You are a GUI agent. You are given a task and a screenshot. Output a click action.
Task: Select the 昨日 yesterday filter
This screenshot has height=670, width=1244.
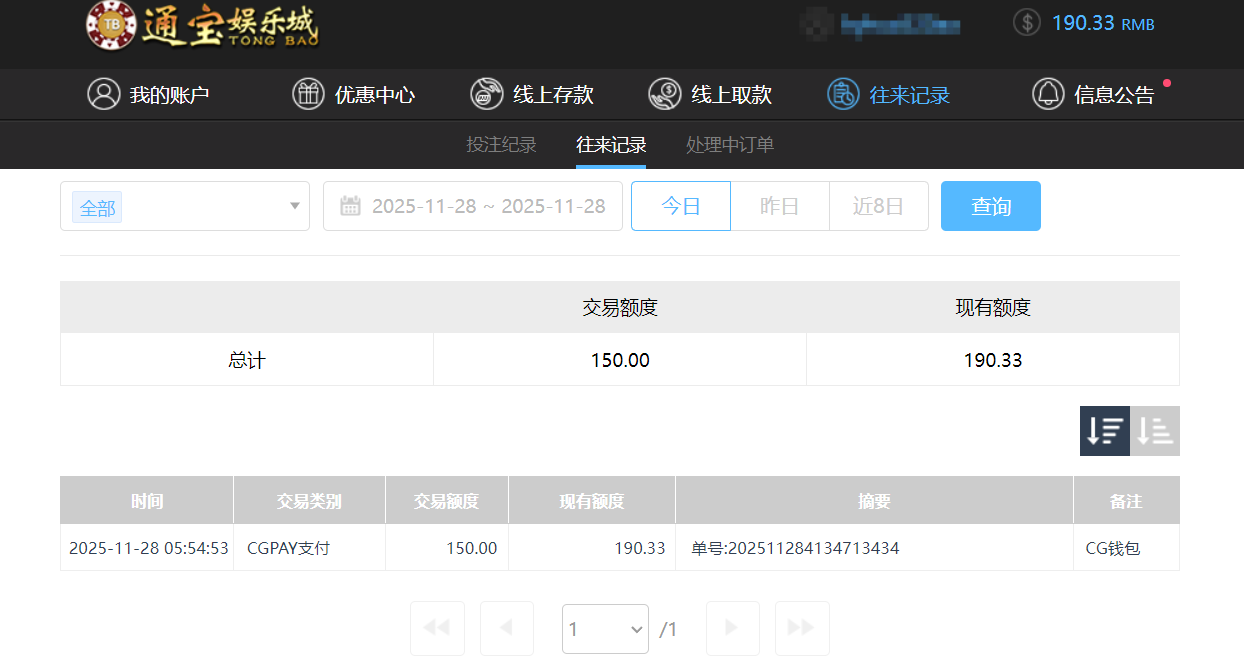coord(780,205)
